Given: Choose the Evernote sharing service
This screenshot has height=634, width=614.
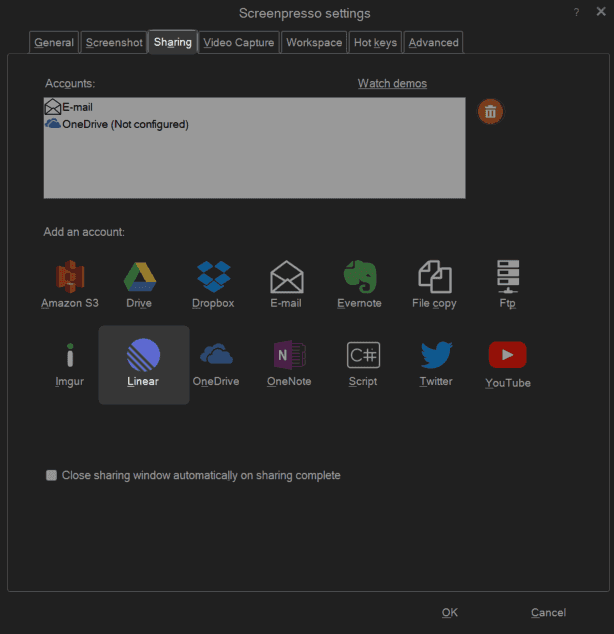Looking at the screenshot, I should point(359,284).
